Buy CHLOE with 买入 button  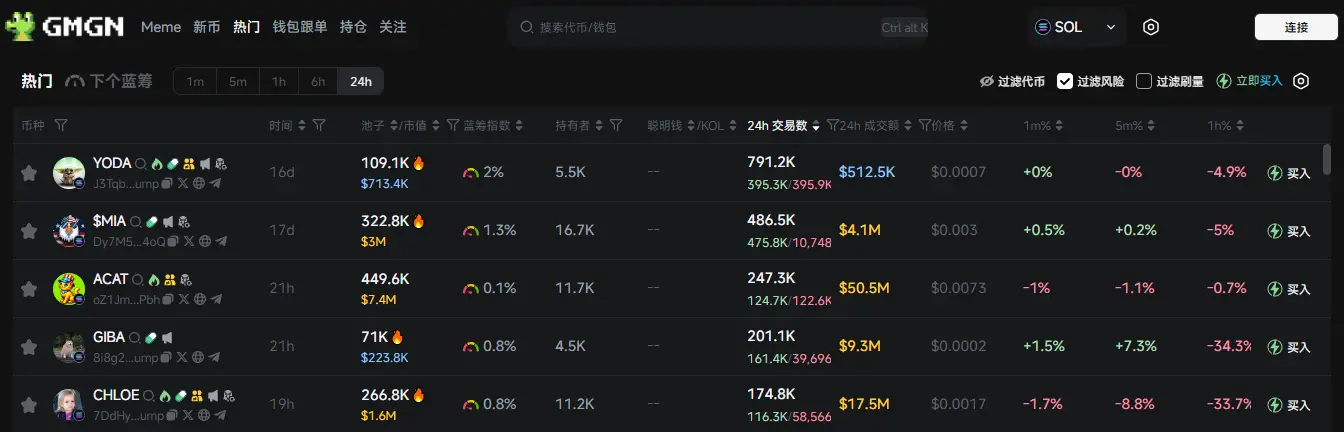point(1289,405)
